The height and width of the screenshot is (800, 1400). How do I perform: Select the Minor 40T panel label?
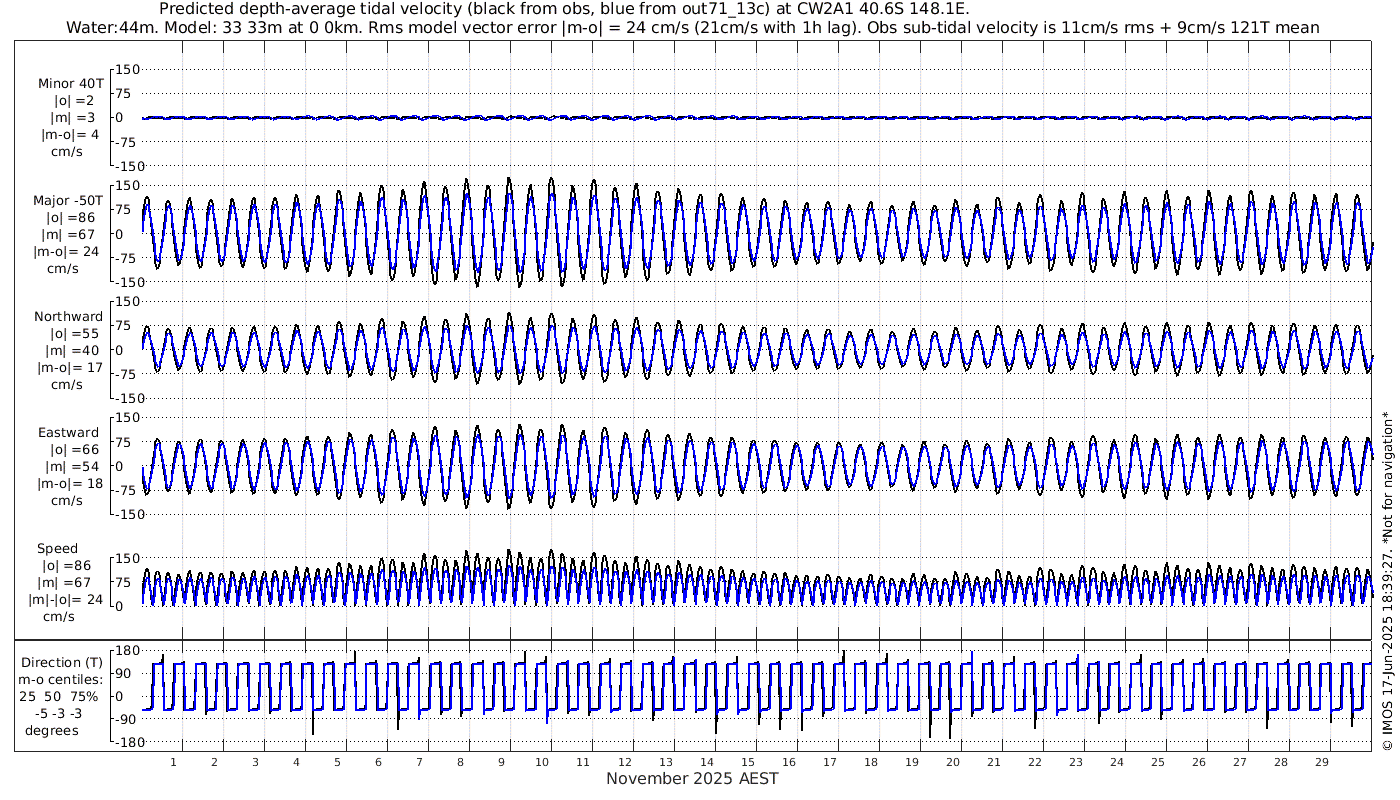pyautogui.click(x=70, y=83)
